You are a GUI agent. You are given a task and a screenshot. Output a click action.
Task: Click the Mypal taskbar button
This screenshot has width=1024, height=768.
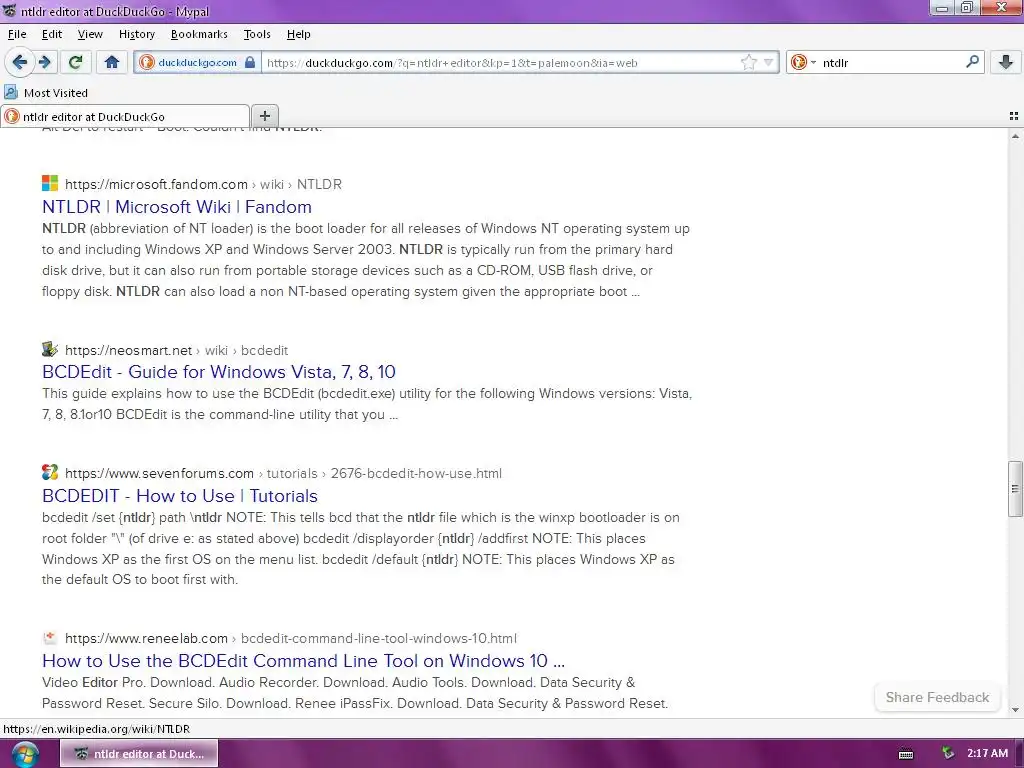(139, 754)
